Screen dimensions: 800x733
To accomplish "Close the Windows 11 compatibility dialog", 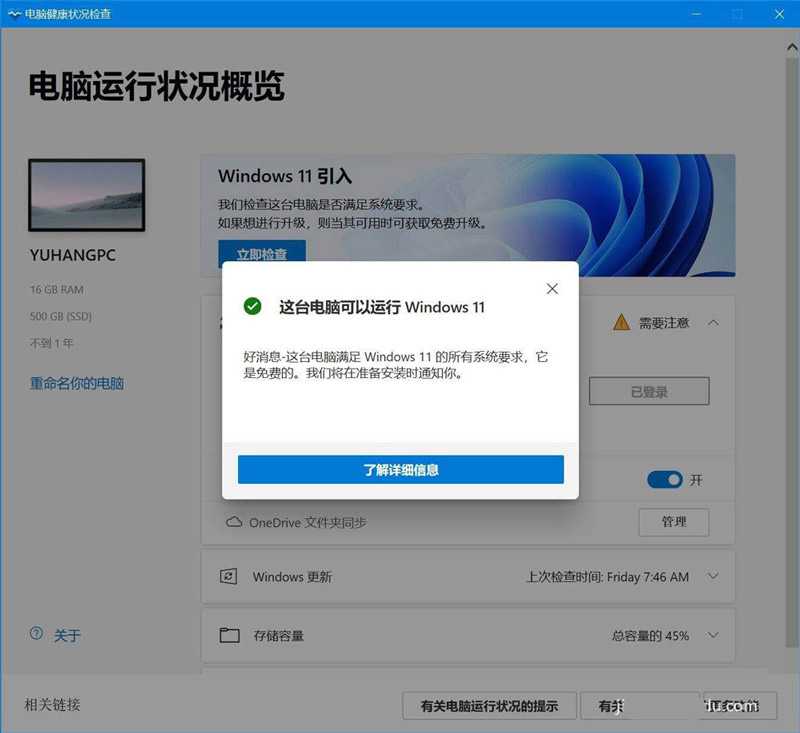I will pos(552,289).
